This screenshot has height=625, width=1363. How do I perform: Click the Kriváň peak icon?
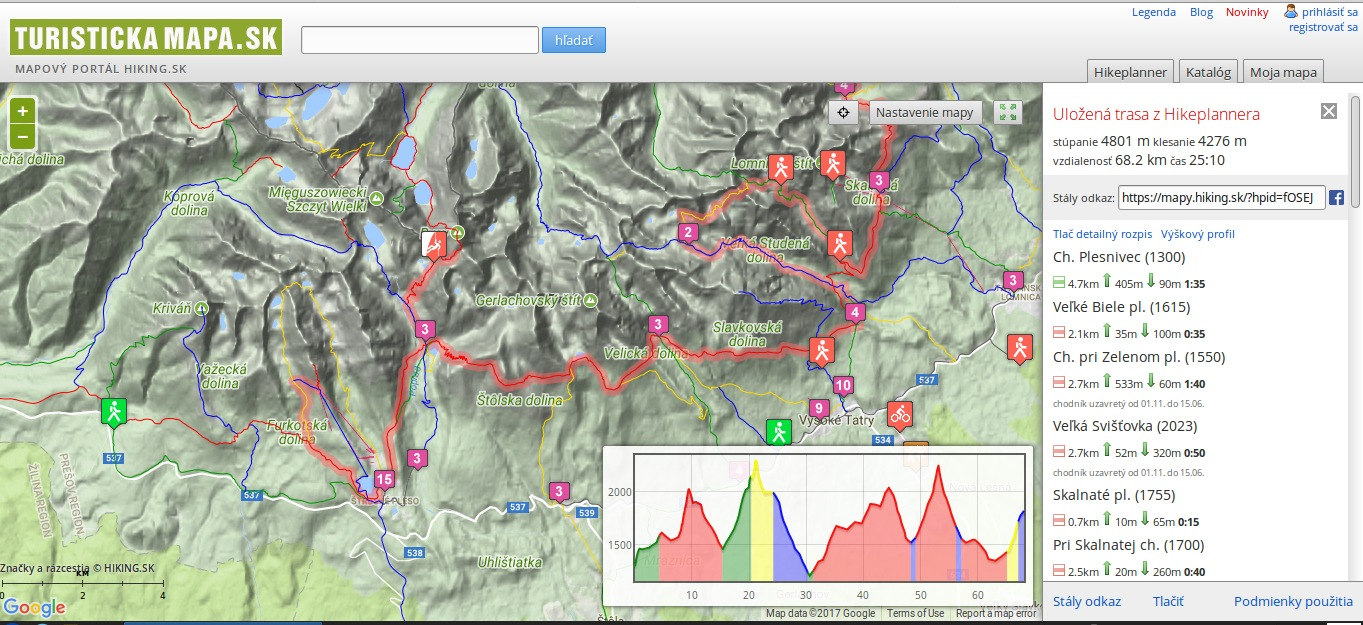[x=201, y=309]
